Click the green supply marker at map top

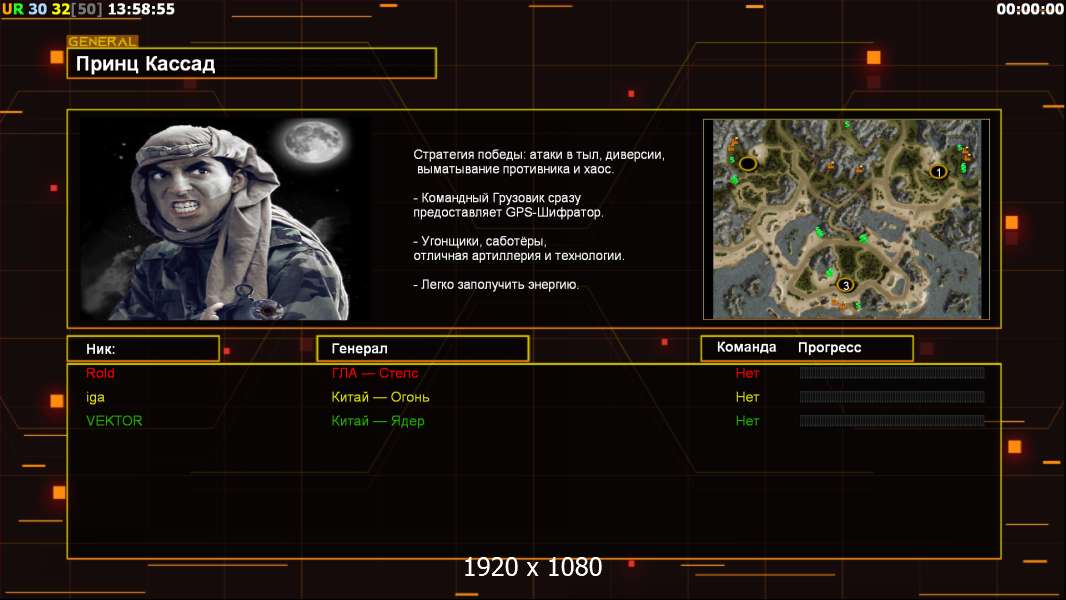click(x=846, y=124)
